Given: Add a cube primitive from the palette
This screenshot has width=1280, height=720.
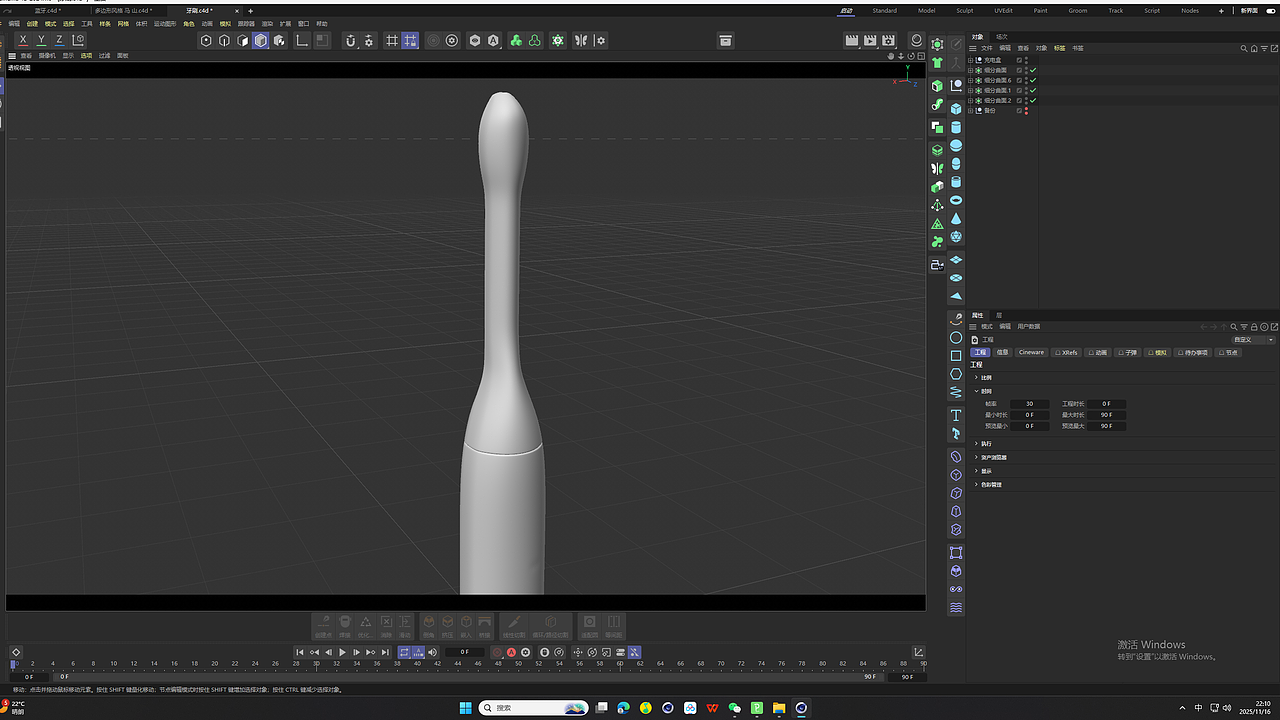Looking at the screenshot, I should point(956,109).
